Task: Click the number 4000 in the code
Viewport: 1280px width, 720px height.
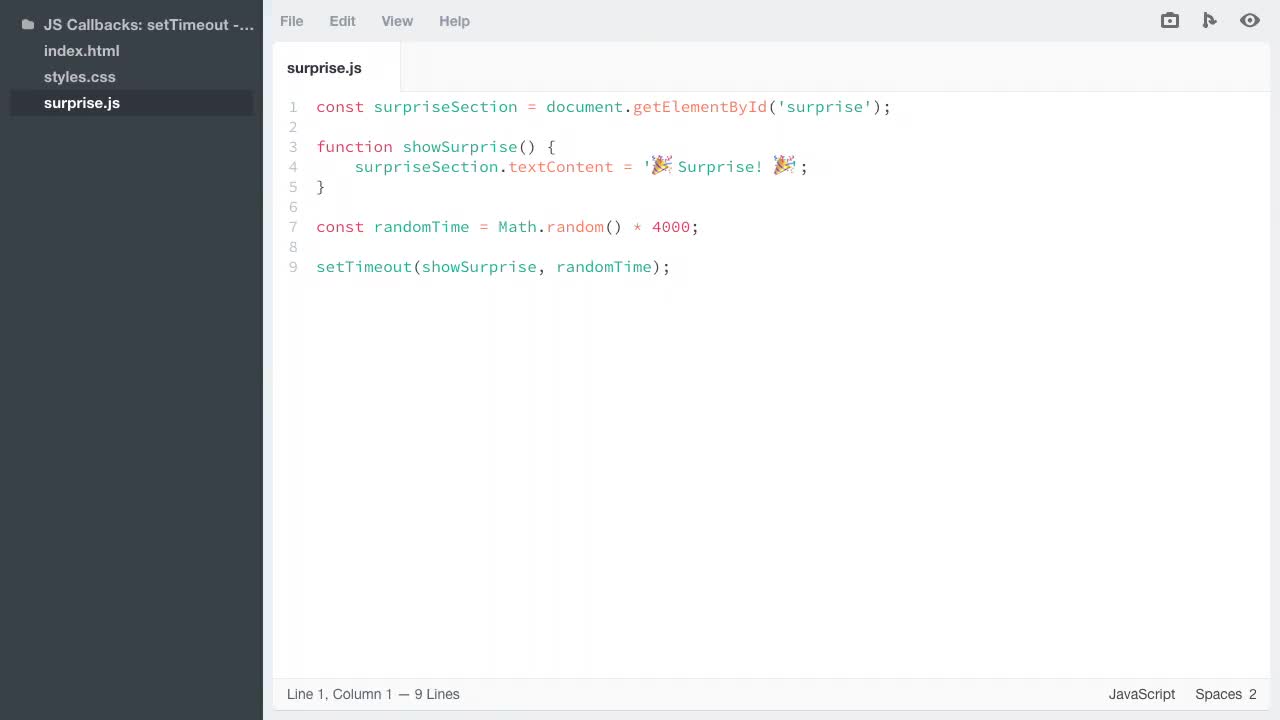Action: pyautogui.click(x=670, y=227)
